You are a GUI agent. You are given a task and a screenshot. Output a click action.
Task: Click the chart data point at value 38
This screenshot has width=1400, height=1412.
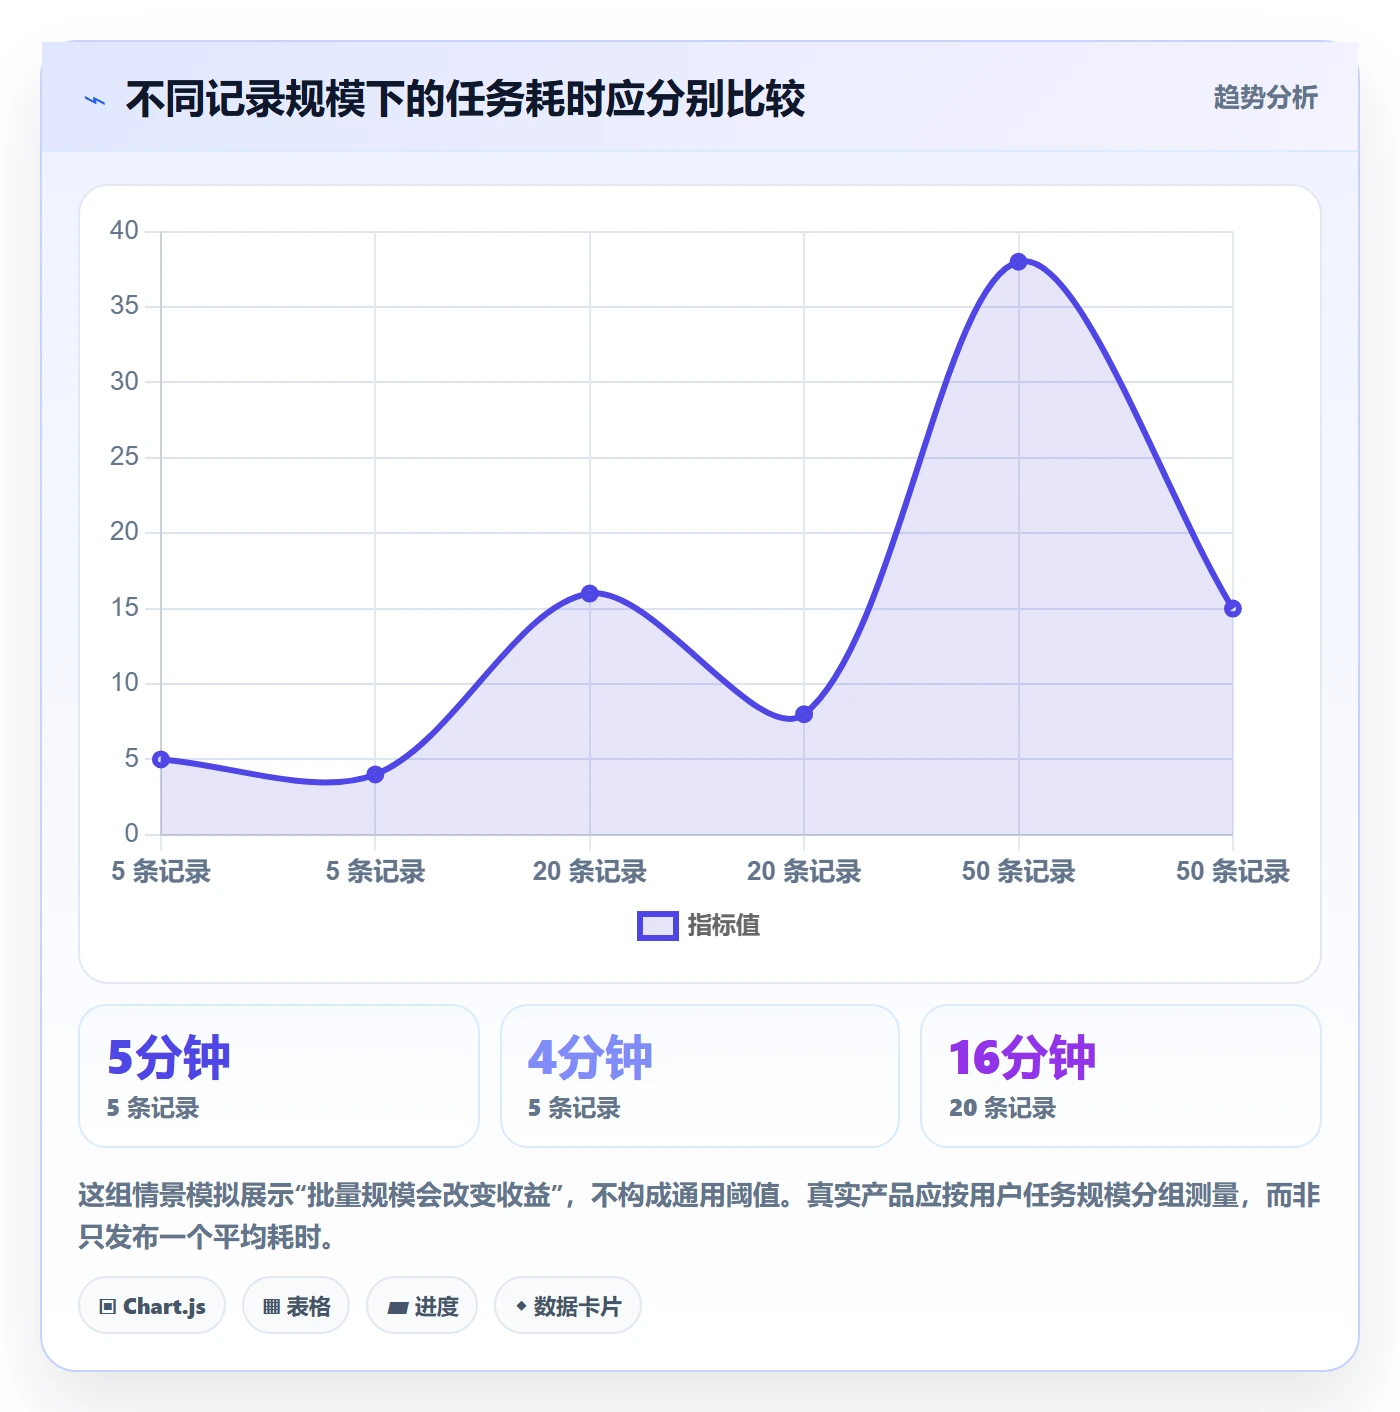click(x=1018, y=262)
